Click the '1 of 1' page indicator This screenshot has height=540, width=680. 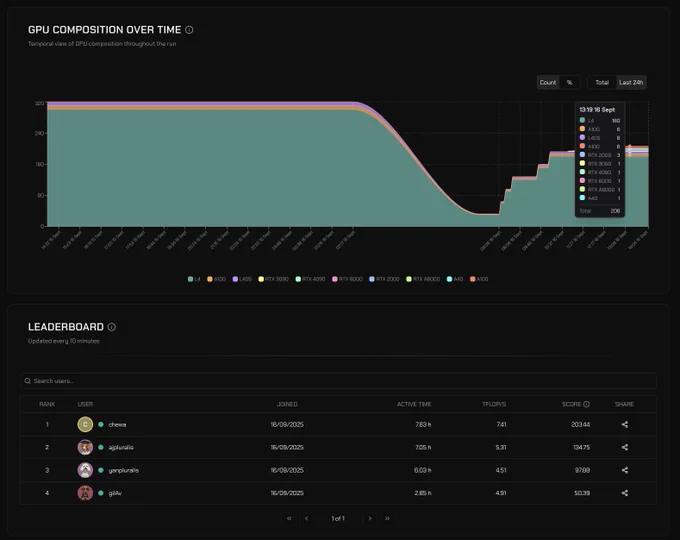click(338, 518)
